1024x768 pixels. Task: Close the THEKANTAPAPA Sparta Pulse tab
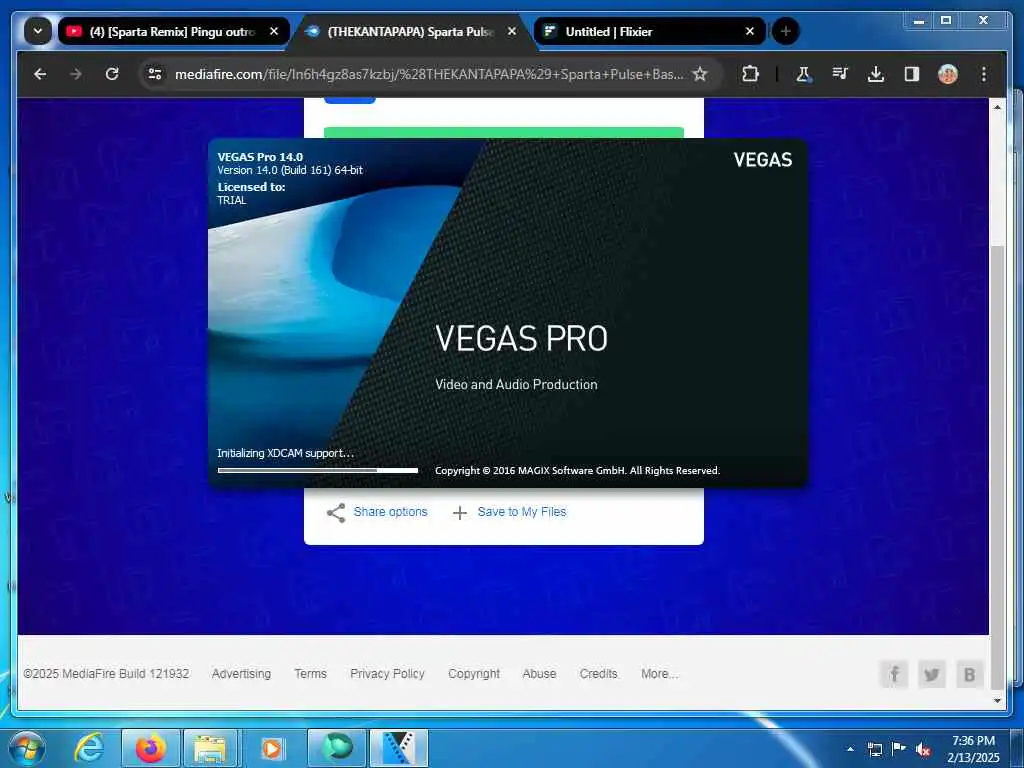point(512,31)
